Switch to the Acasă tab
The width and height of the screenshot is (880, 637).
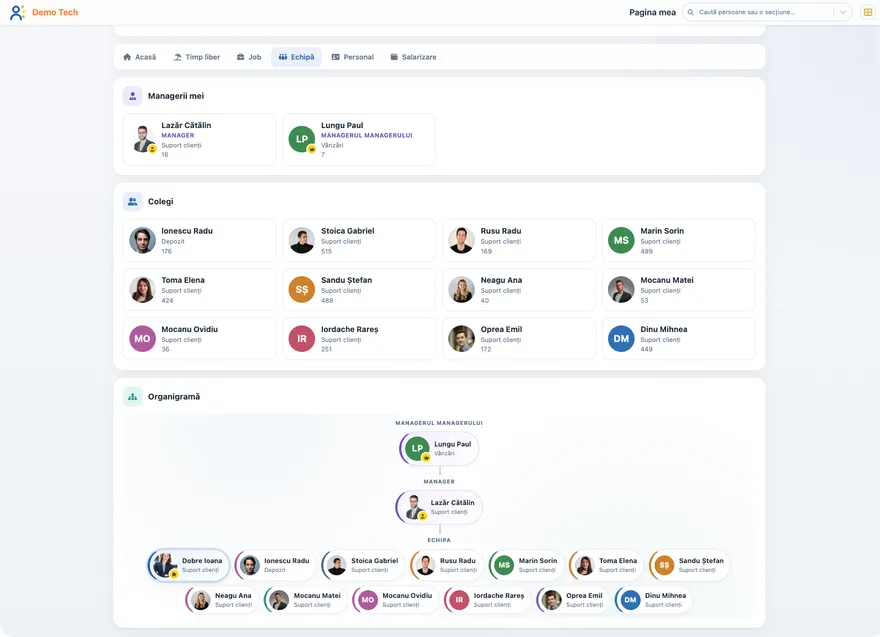pos(140,57)
